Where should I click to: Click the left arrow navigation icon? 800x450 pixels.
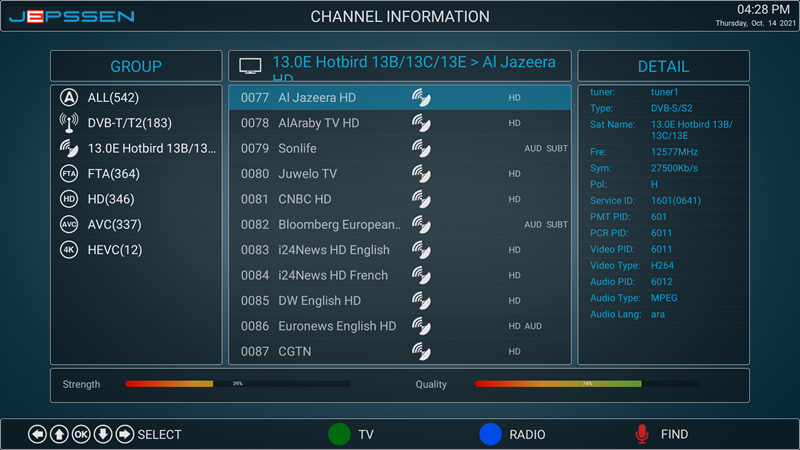tap(37, 434)
